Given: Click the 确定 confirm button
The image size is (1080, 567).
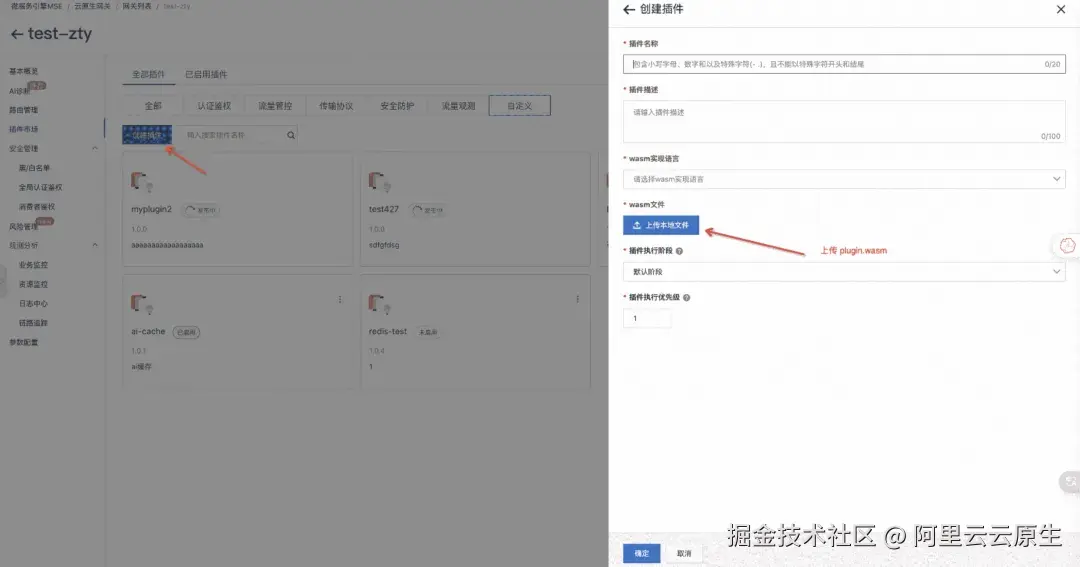Looking at the screenshot, I should click(x=642, y=553).
